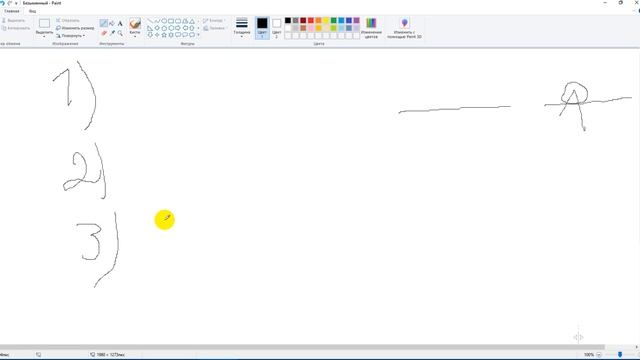Click the Вырезать cut button

(13, 20)
